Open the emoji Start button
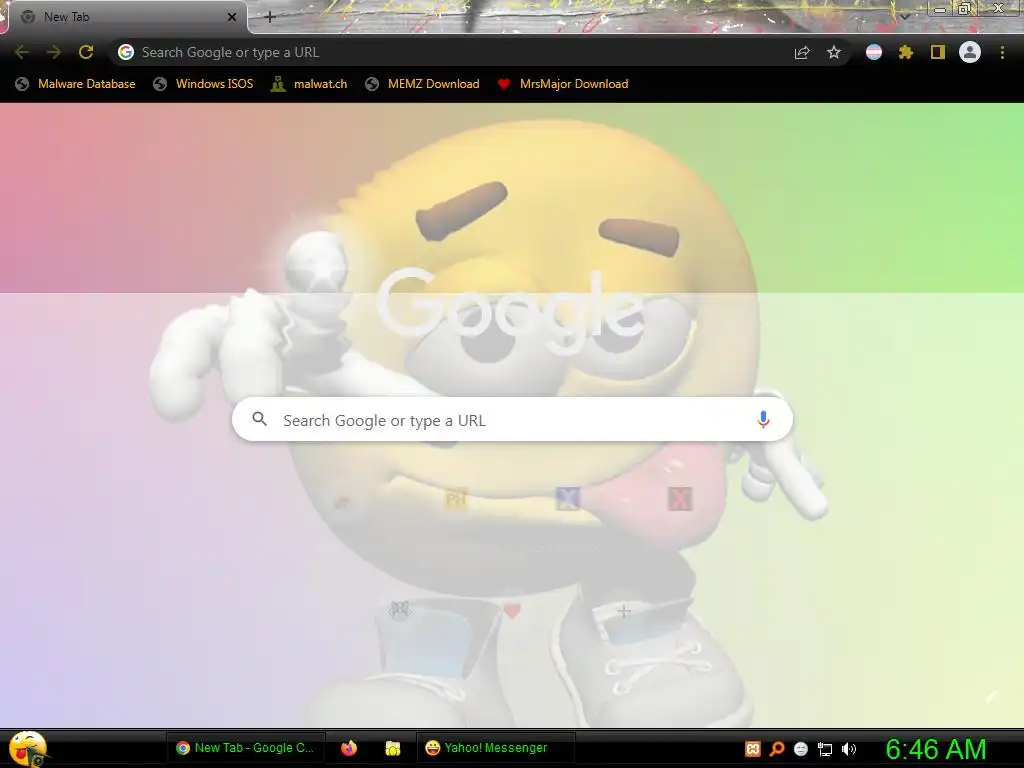 [27, 748]
